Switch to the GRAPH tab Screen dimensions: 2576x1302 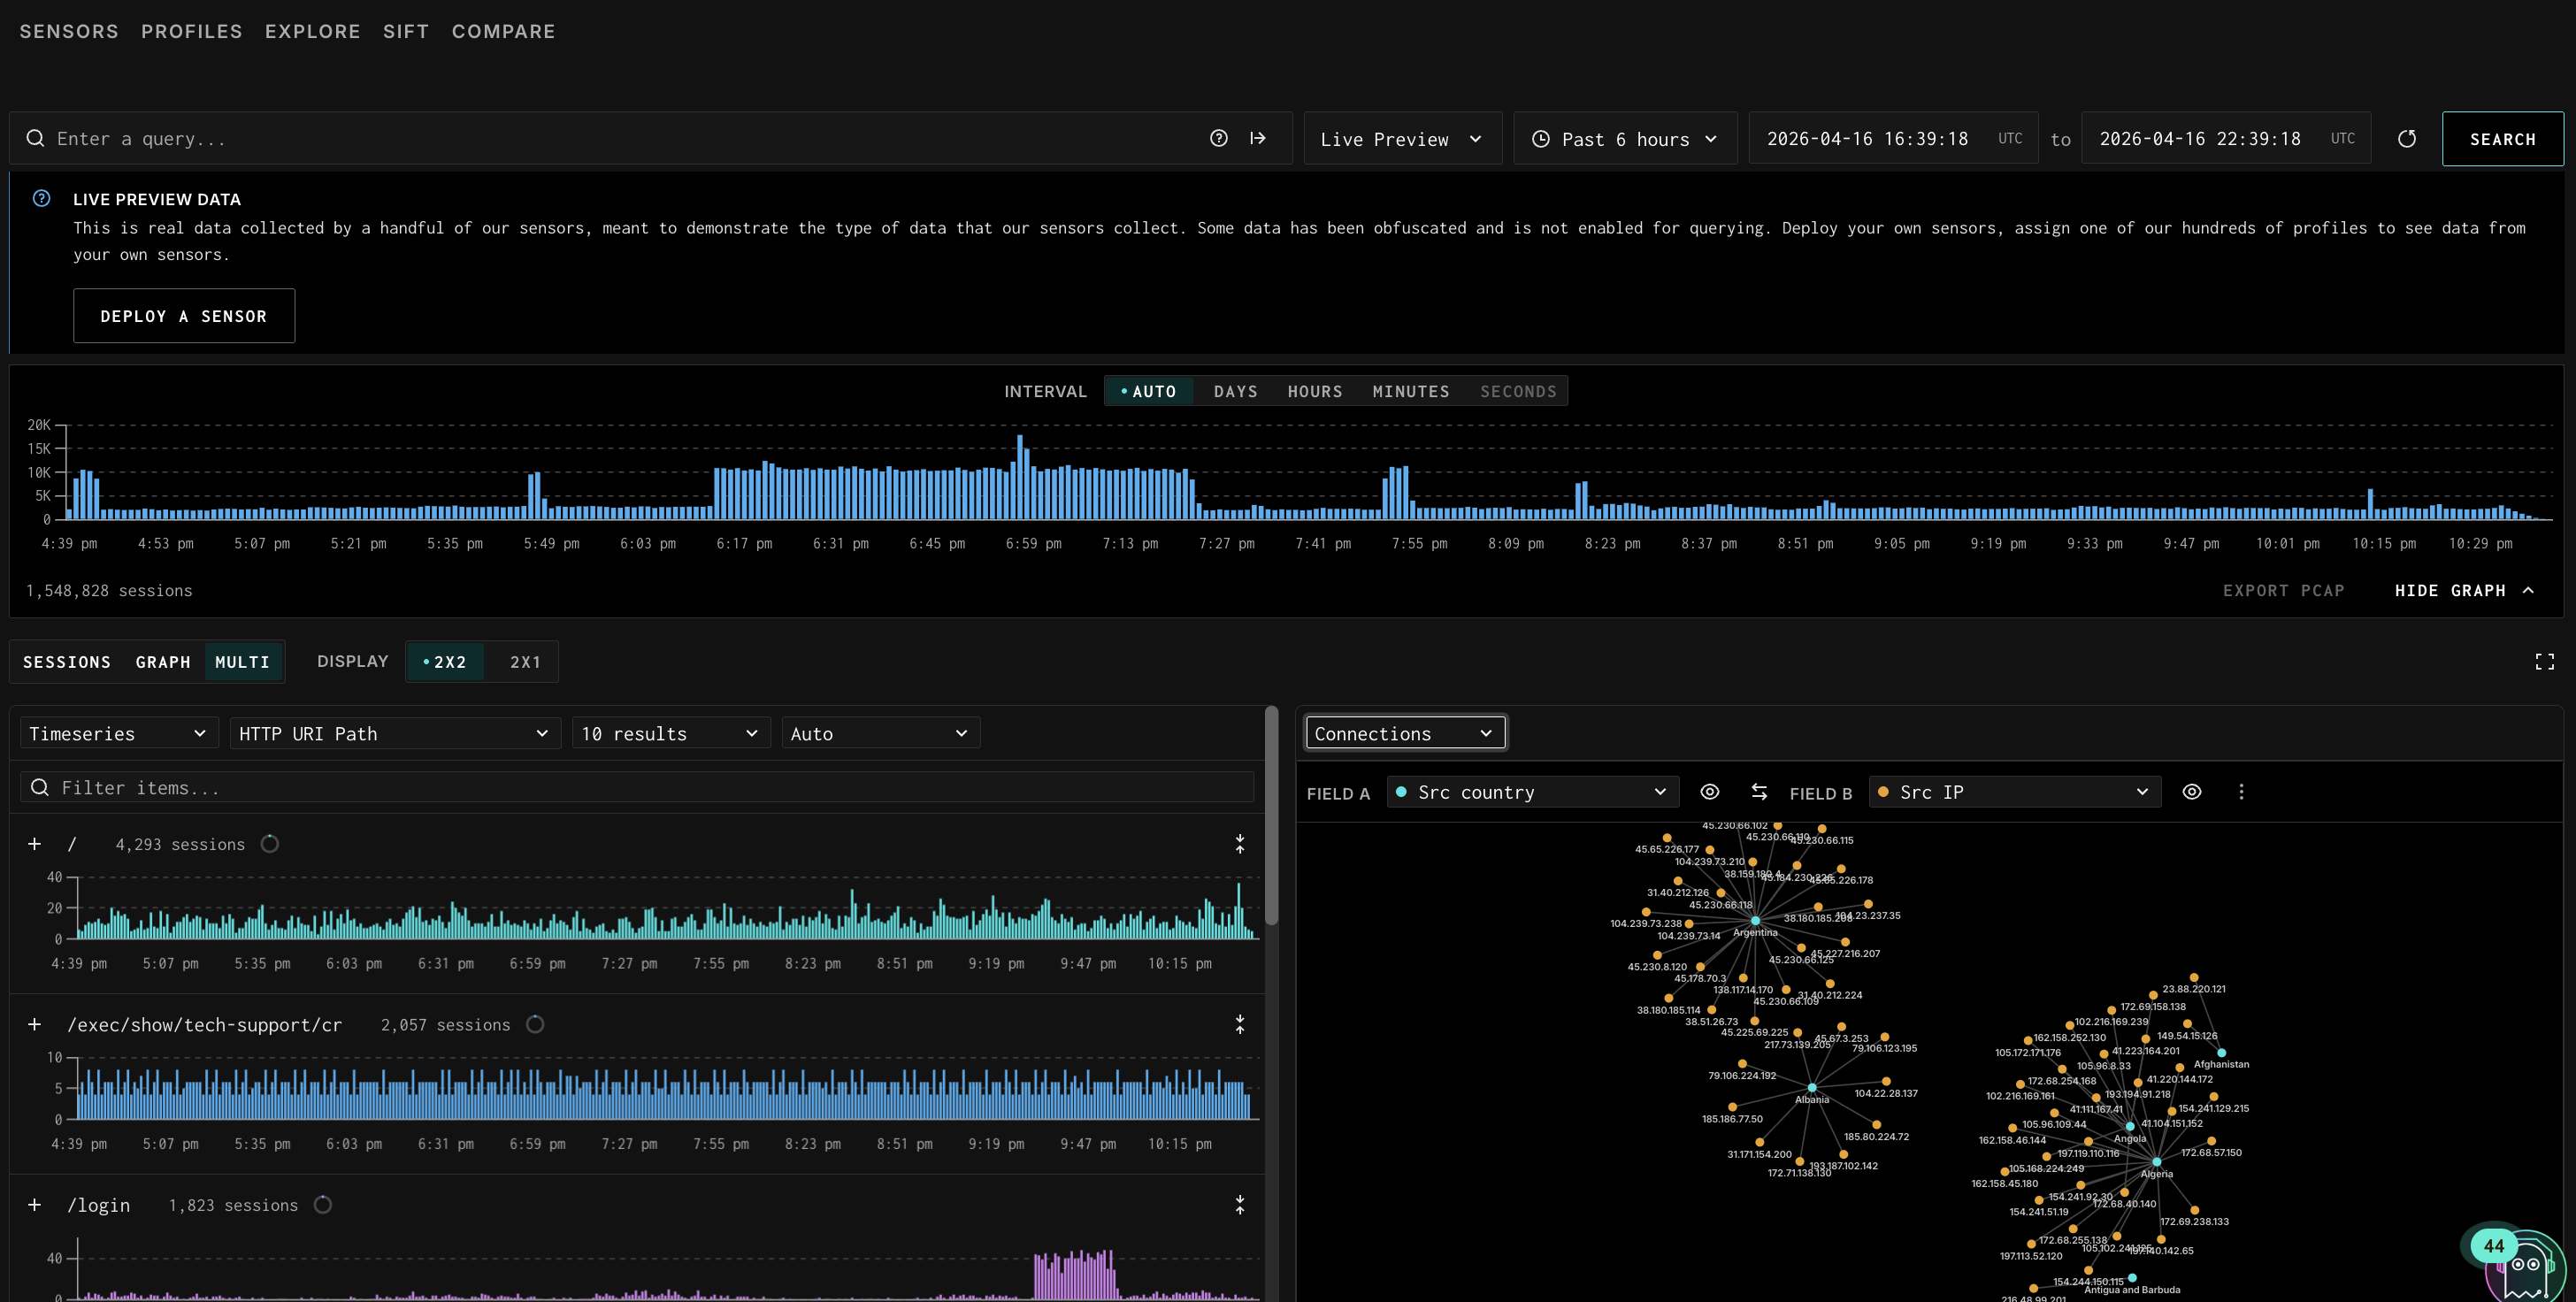point(163,662)
